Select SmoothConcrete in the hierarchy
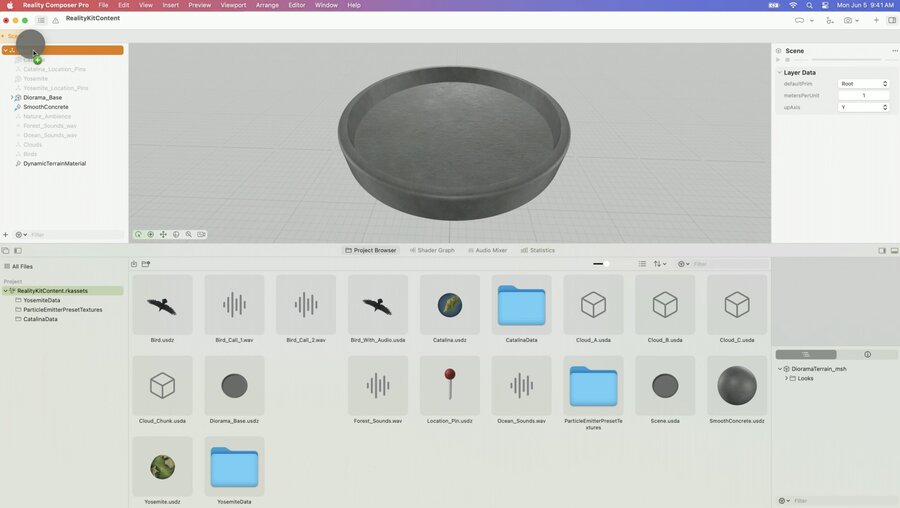900x508 pixels. (45, 107)
